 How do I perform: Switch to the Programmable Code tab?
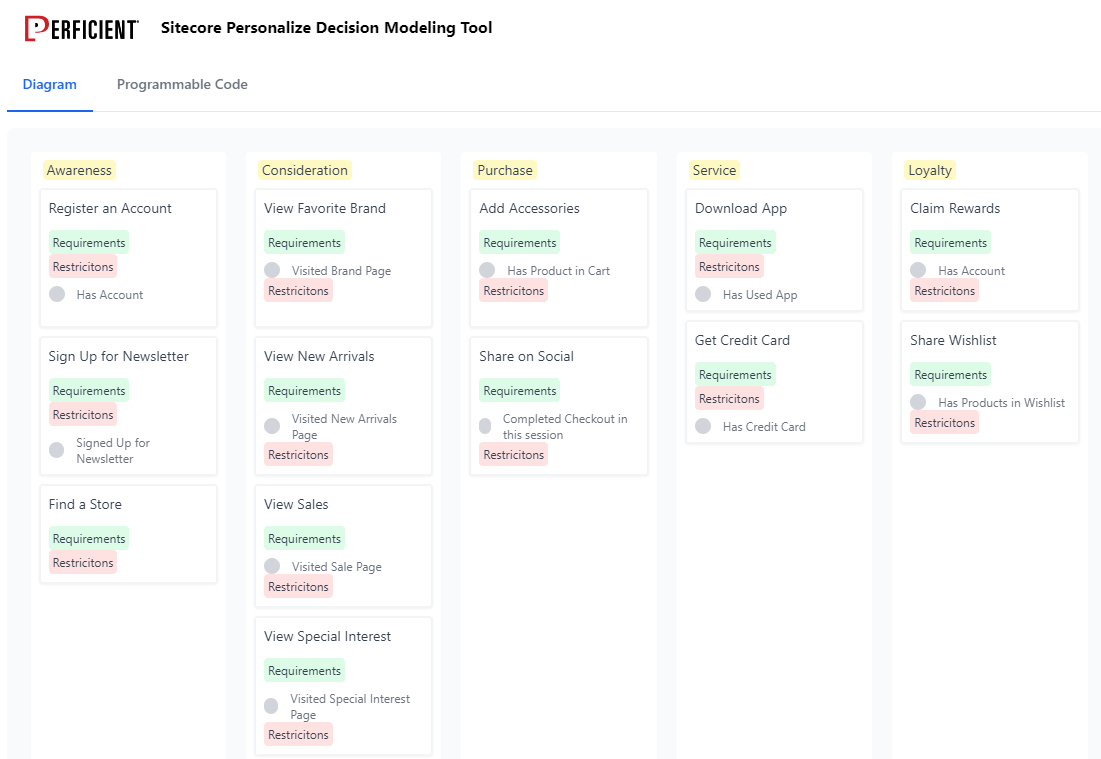pos(182,84)
